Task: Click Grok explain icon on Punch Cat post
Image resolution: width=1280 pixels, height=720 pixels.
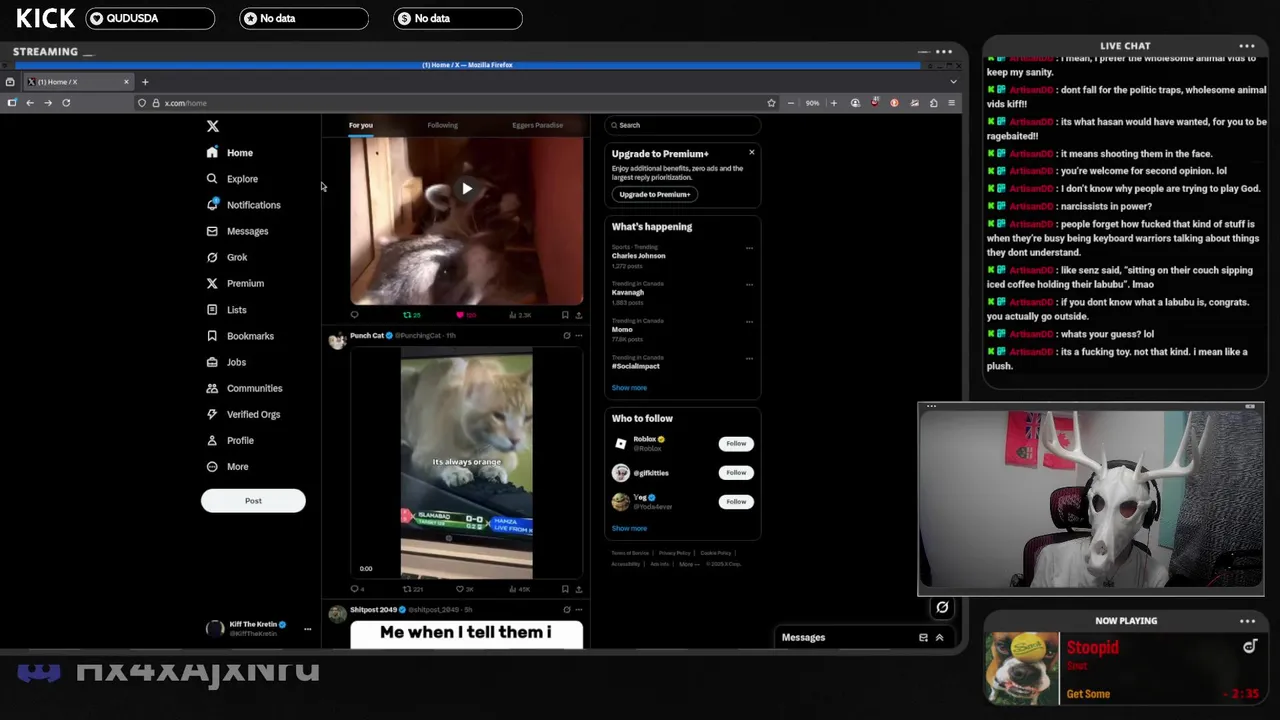Action: click(566, 336)
